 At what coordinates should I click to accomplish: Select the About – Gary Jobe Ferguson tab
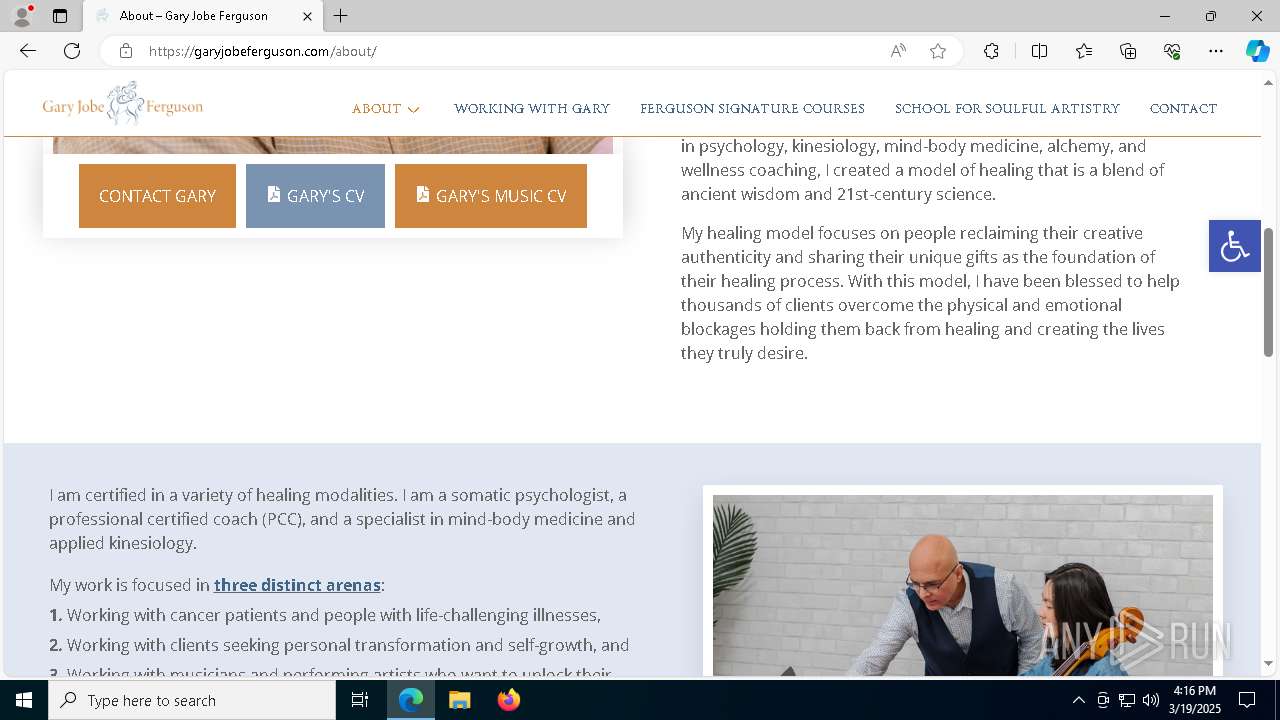(203, 16)
